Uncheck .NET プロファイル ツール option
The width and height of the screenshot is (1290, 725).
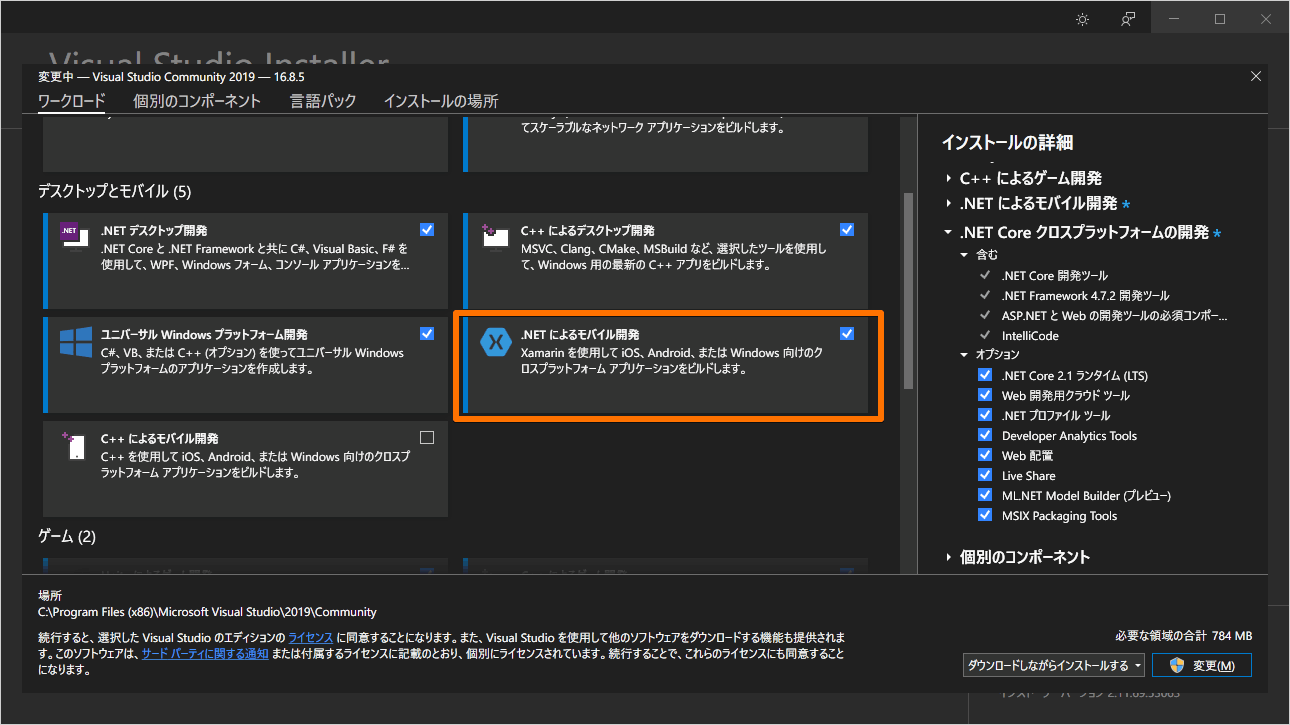pos(985,415)
